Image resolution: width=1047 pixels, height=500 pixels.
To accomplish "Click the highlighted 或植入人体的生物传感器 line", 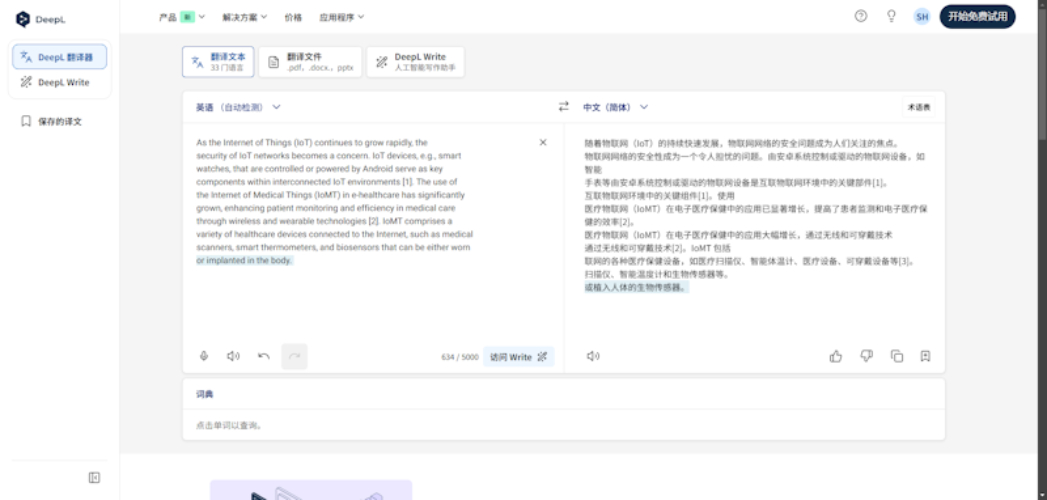I will (636, 287).
